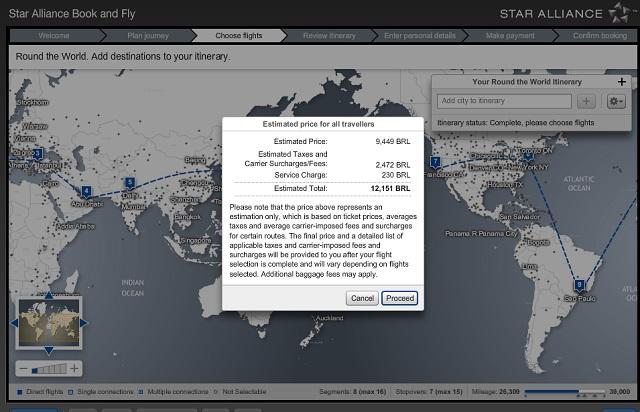Click the mileage progress bar
640x412 pixels.
coord(565,392)
